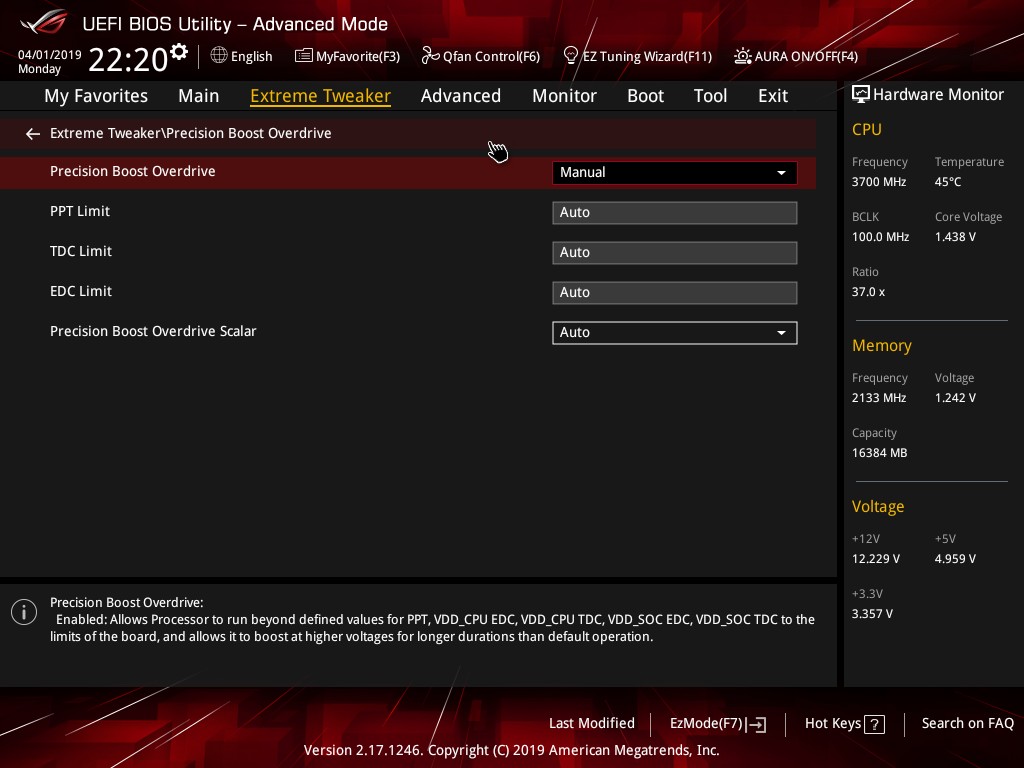The height and width of the screenshot is (768, 1024).
Task: Click the TDC Limit input field
Action: pos(675,252)
